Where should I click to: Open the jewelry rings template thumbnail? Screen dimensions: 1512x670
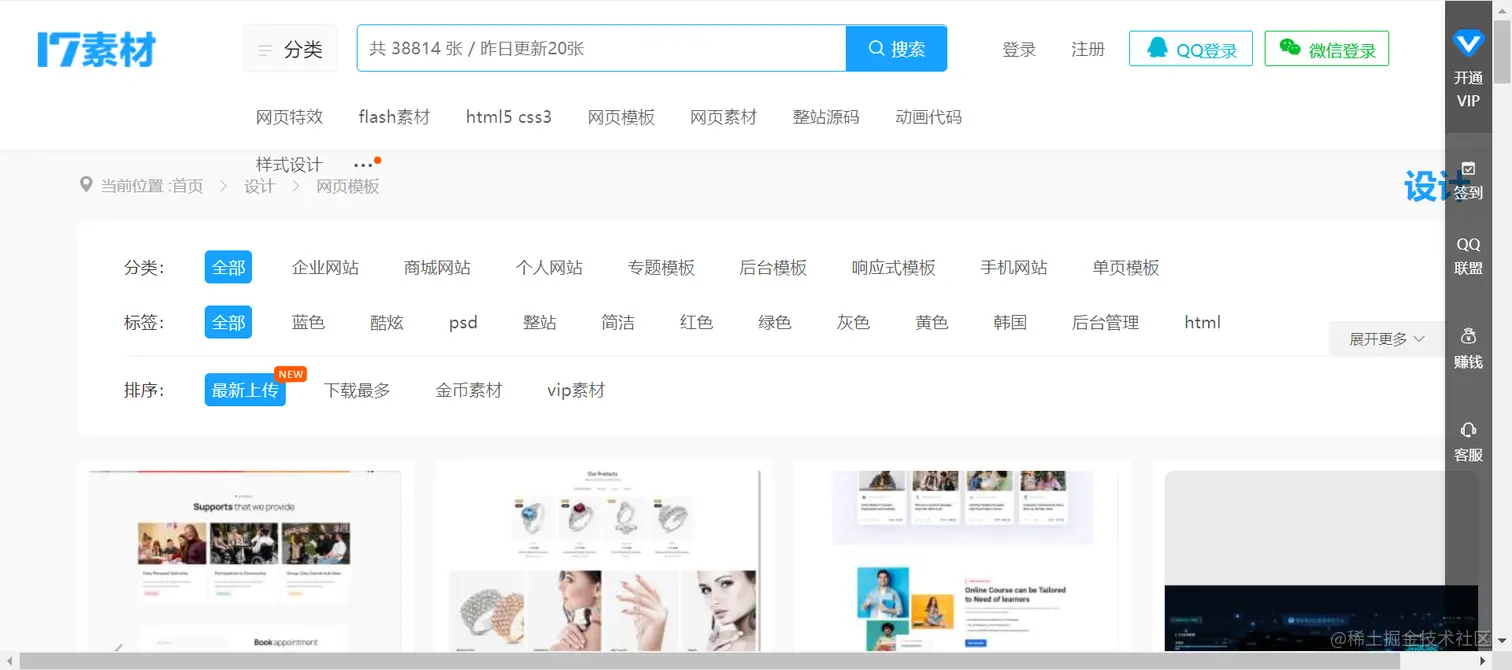click(603, 560)
